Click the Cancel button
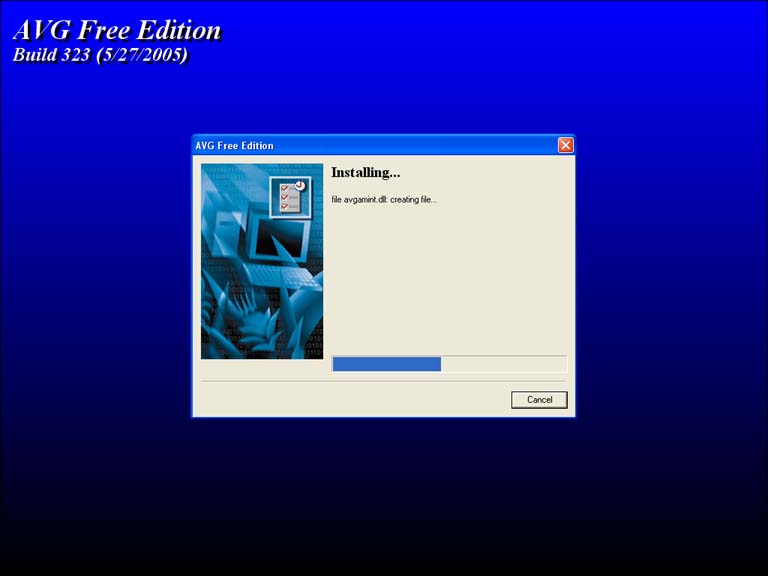The image size is (768, 576). tap(539, 400)
